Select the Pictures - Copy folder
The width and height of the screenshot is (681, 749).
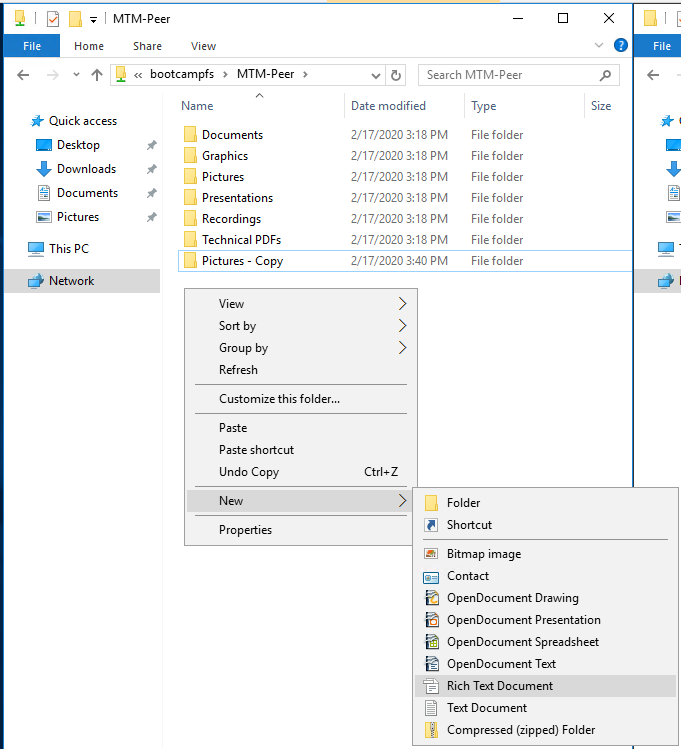pos(242,261)
